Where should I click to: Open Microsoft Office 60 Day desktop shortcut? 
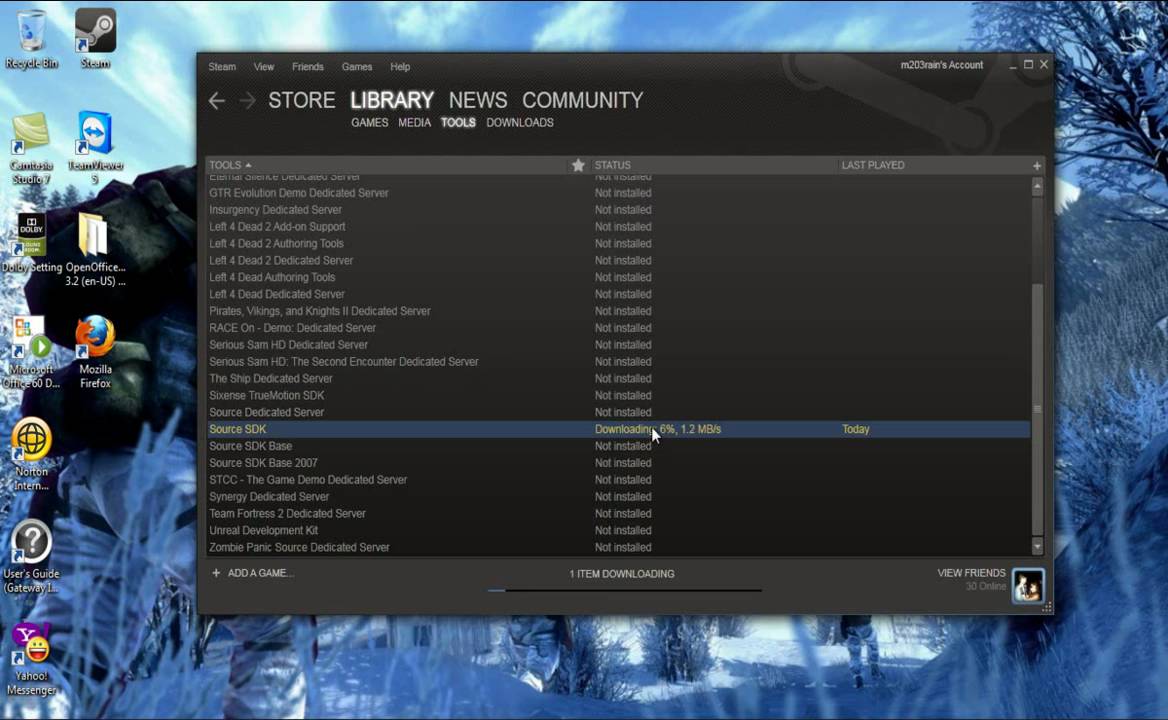31,352
